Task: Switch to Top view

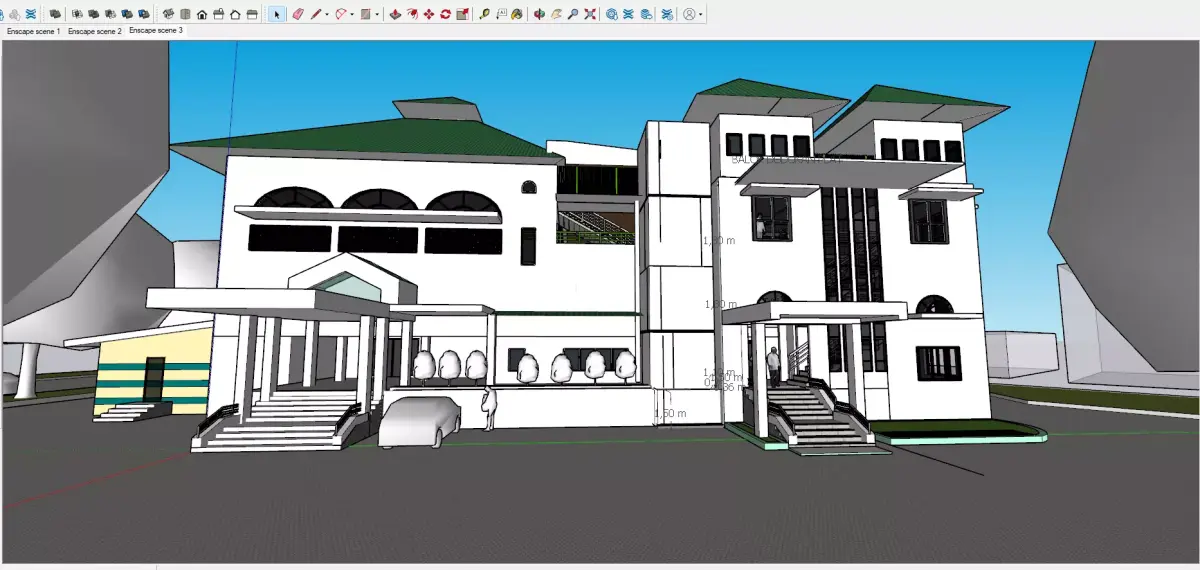Action: coord(185,14)
